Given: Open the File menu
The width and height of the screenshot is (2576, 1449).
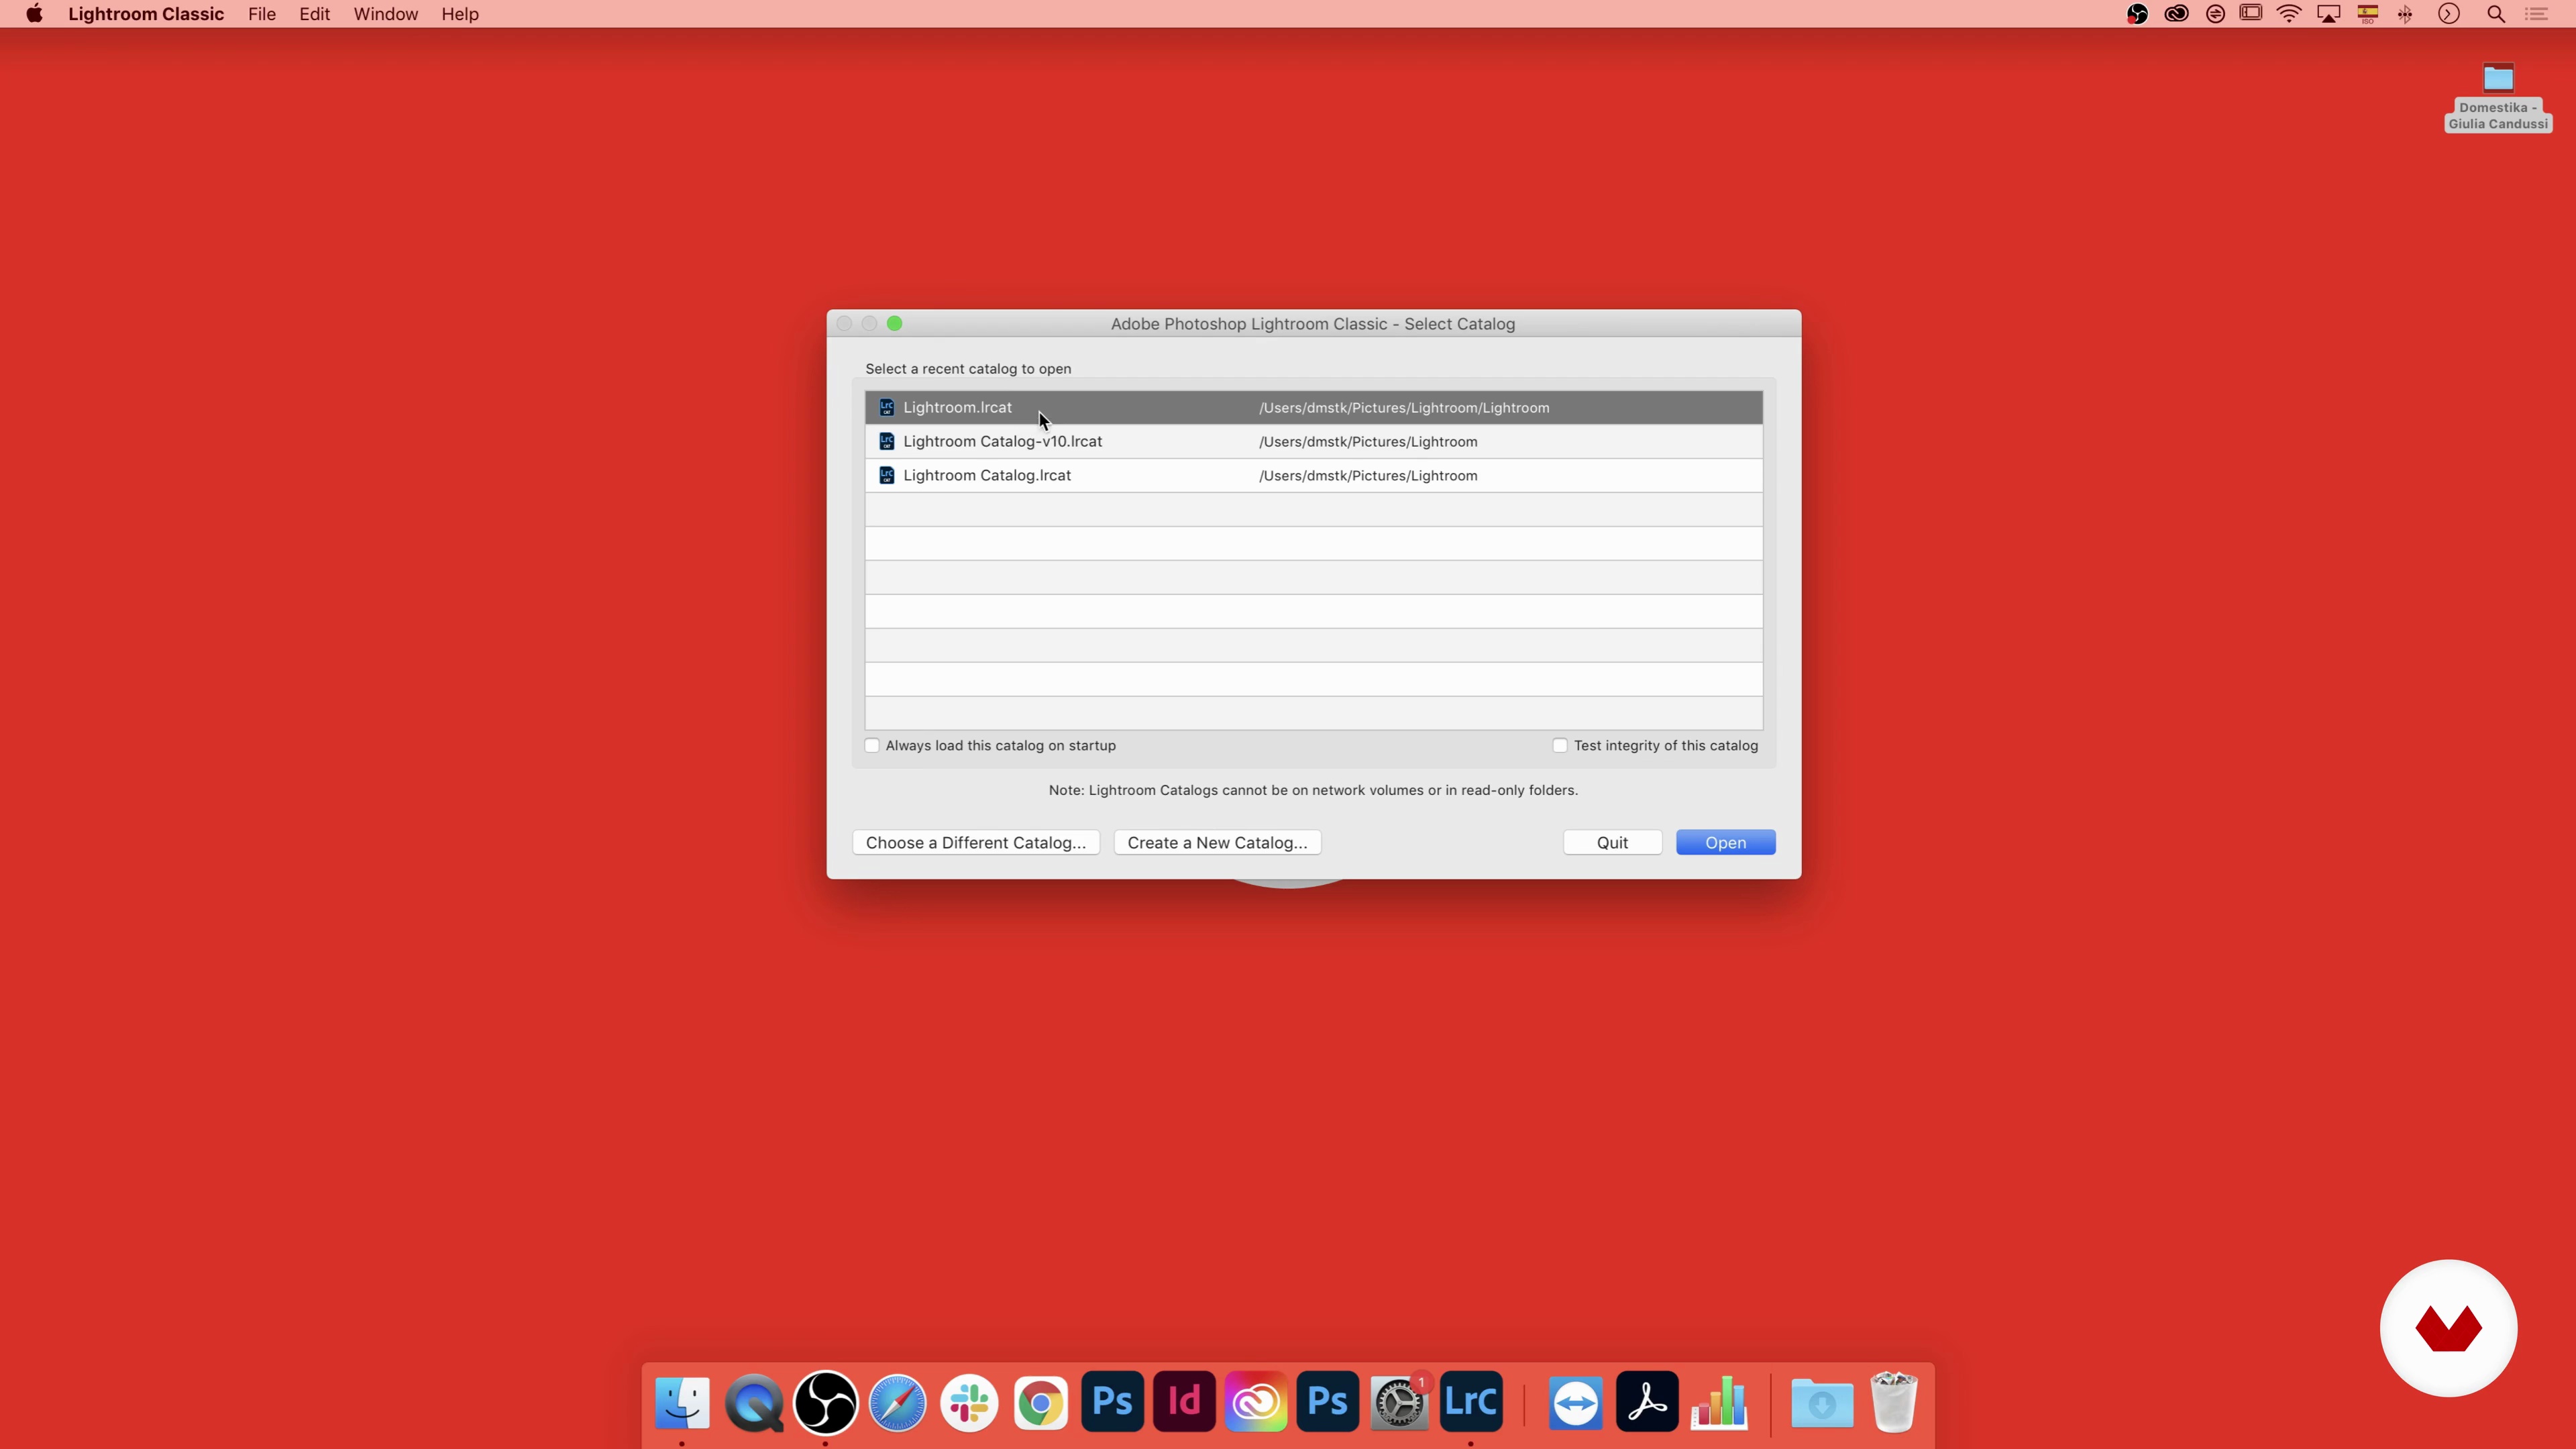Looking at the screenshot, I should pos(262,14).
